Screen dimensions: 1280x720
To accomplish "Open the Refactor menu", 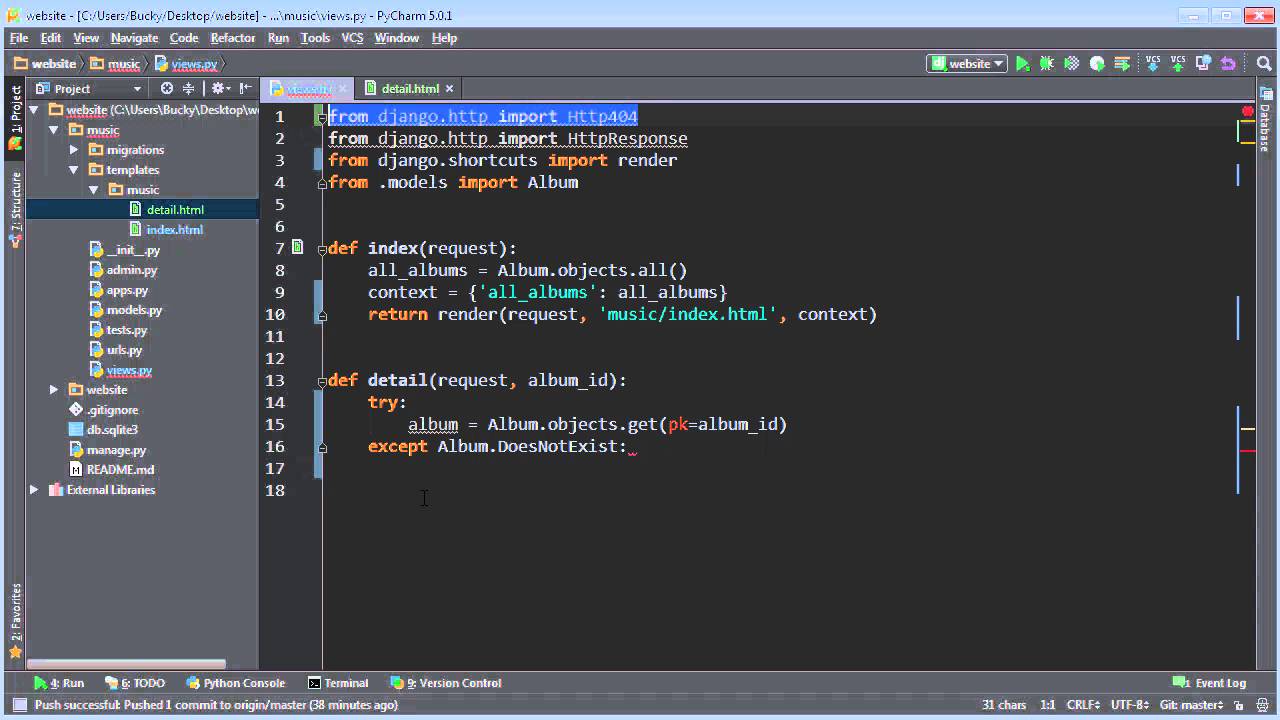I will 233,38.
